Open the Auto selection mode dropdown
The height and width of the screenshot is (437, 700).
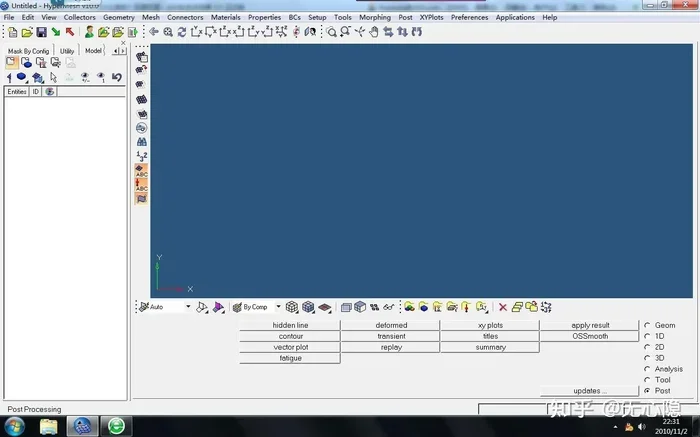click(188, 307)
